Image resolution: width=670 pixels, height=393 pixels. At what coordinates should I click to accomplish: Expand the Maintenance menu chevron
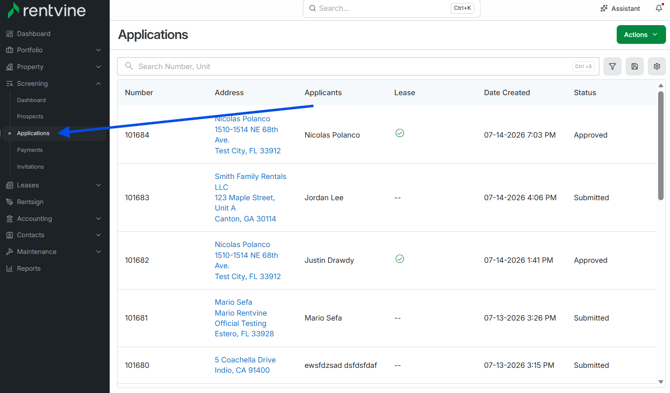[98, 252]
